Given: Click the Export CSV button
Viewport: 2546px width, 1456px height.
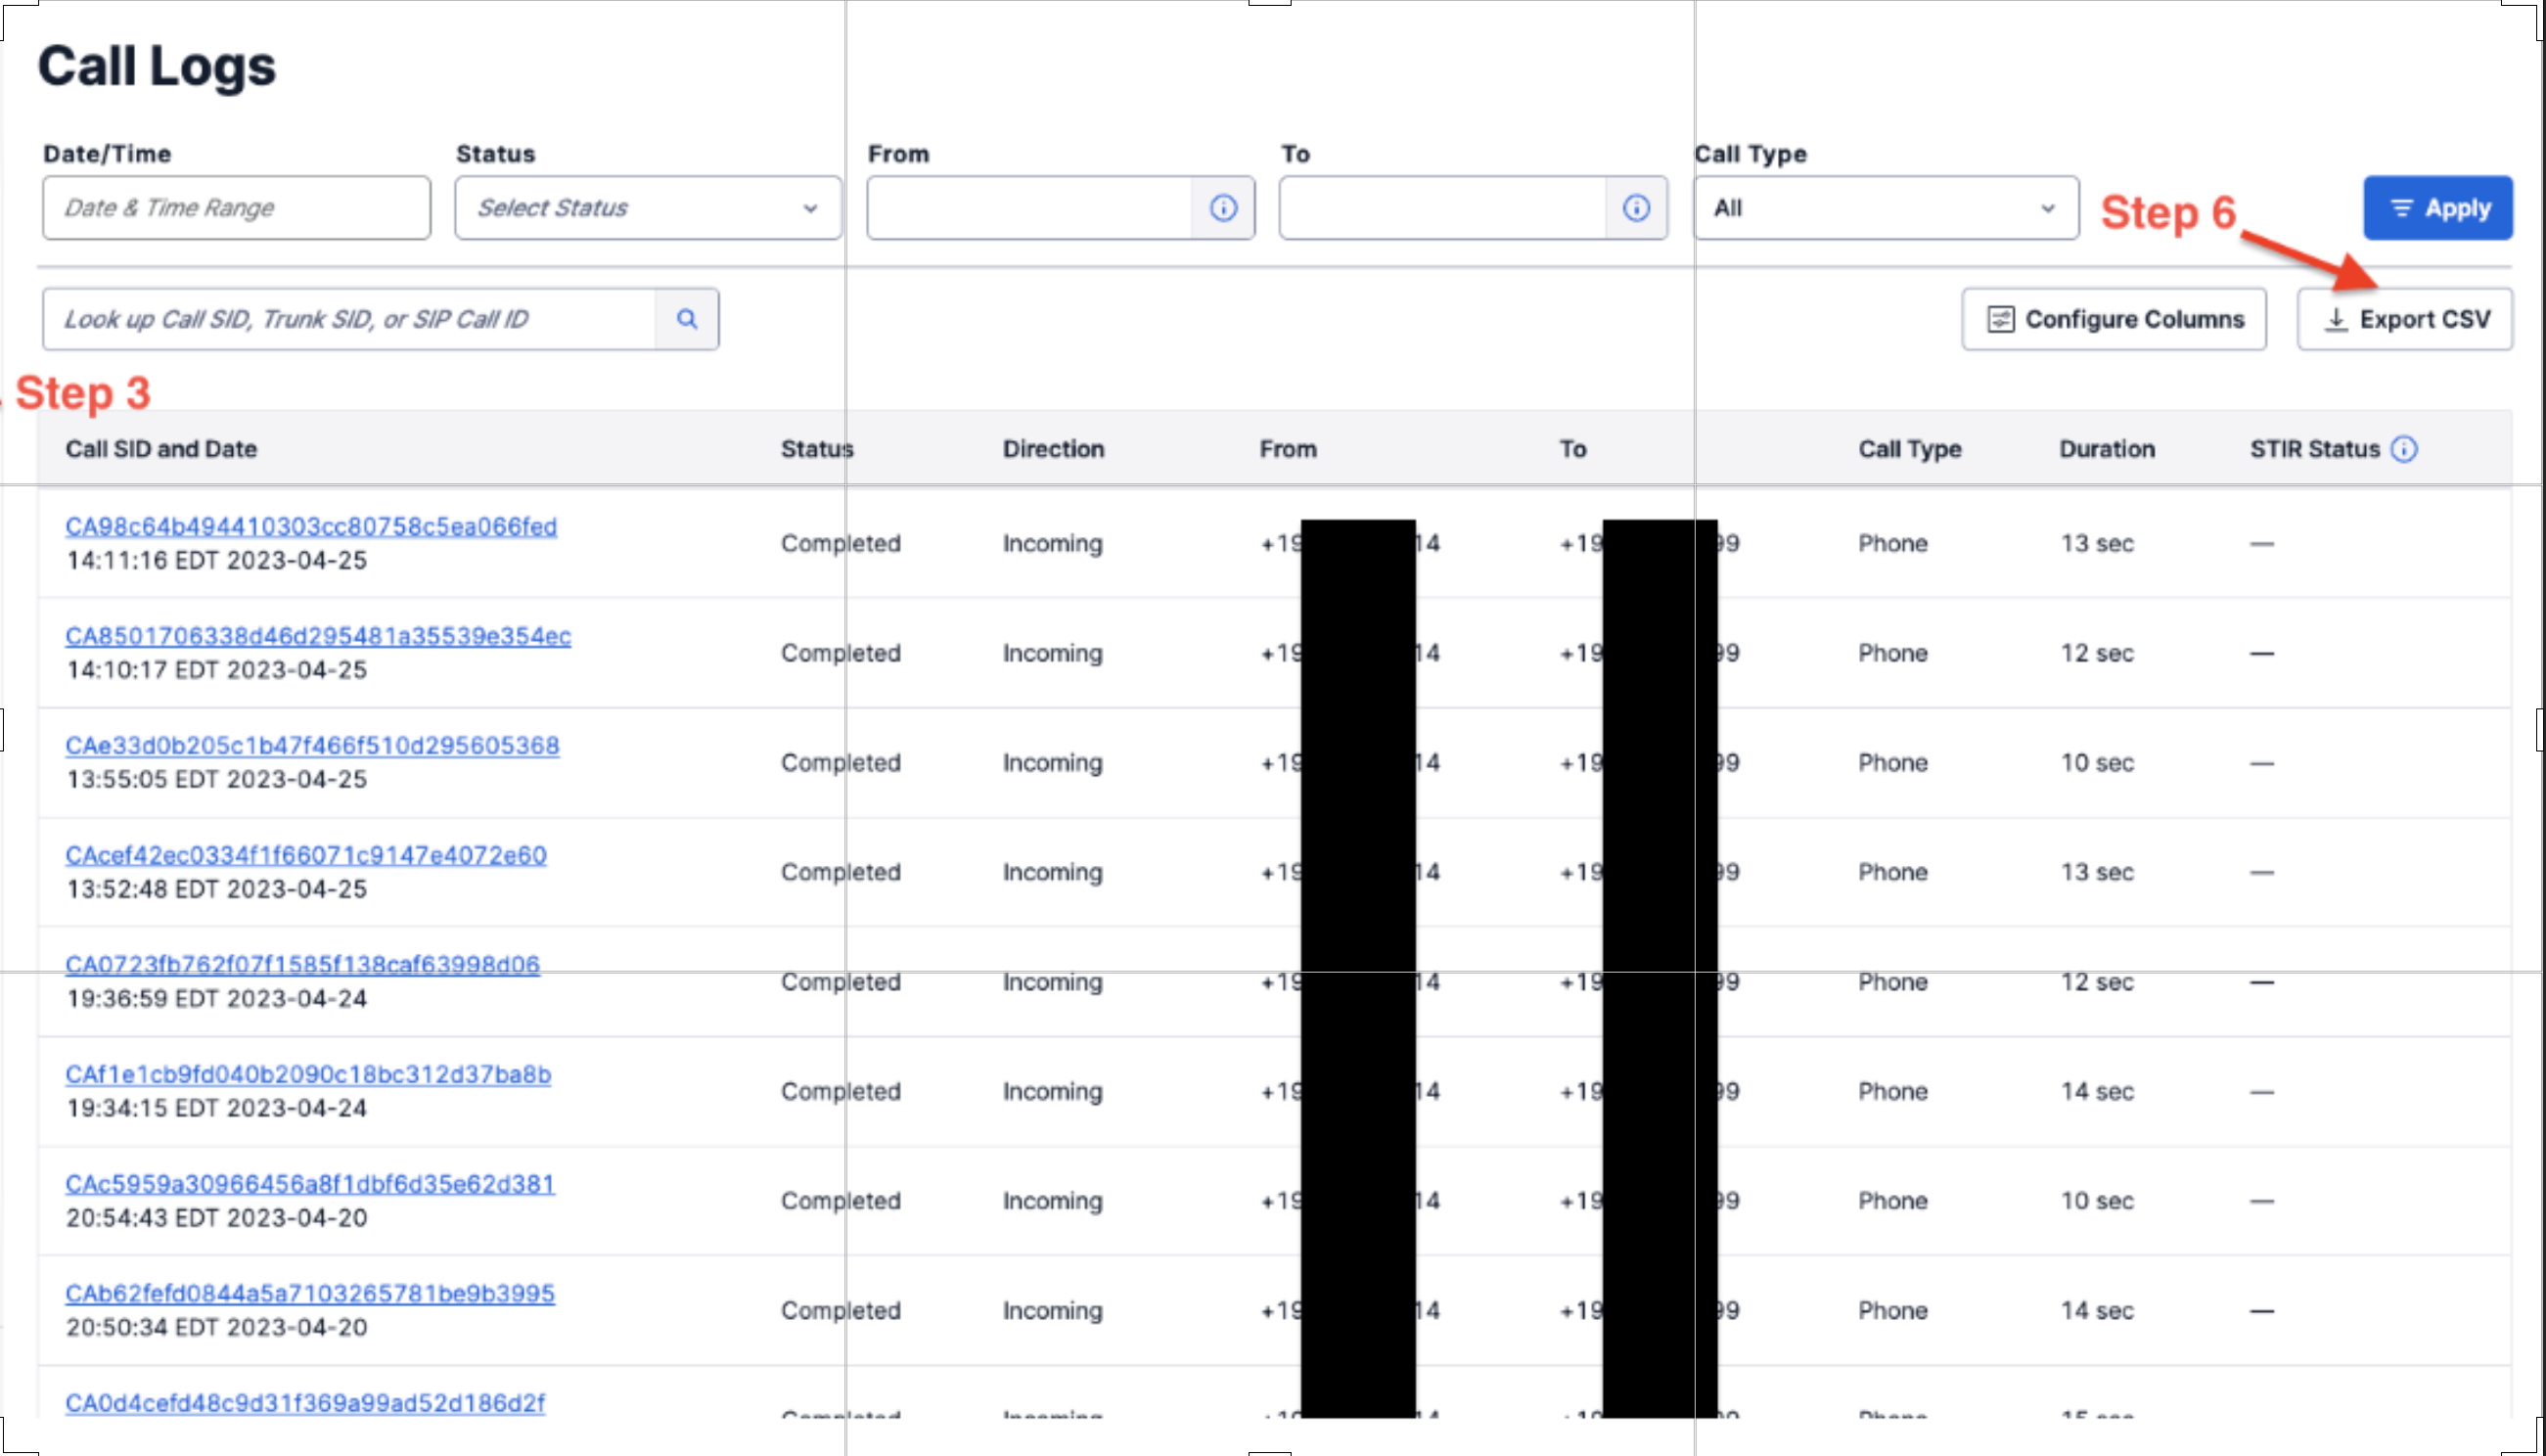Looking at the screenshot, I should [2405, 319].
